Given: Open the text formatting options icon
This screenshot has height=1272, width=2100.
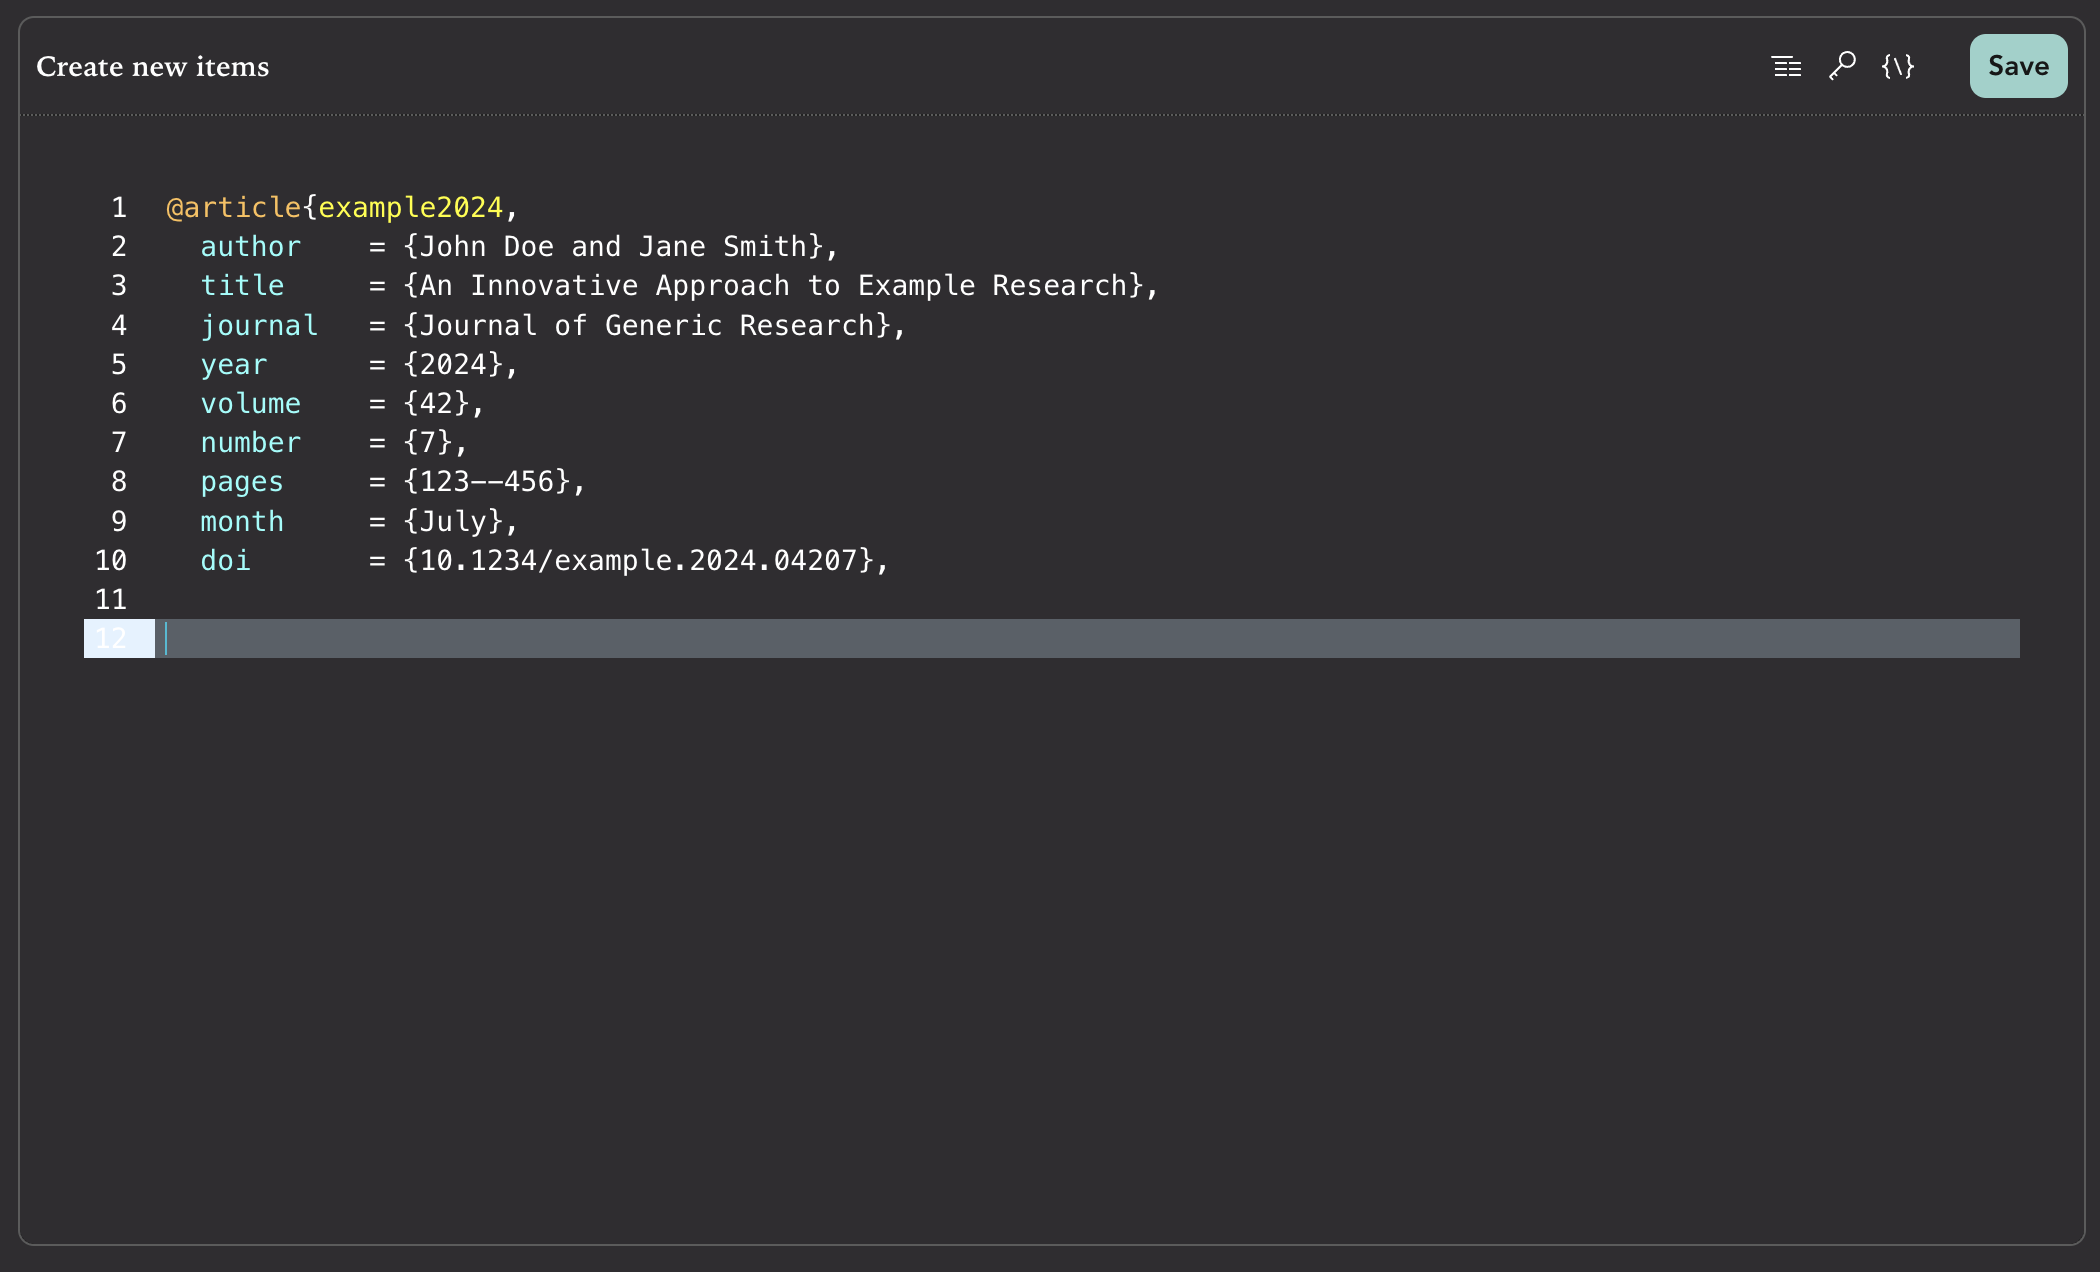Looking at the screenshot, I should coord(1787,66).
